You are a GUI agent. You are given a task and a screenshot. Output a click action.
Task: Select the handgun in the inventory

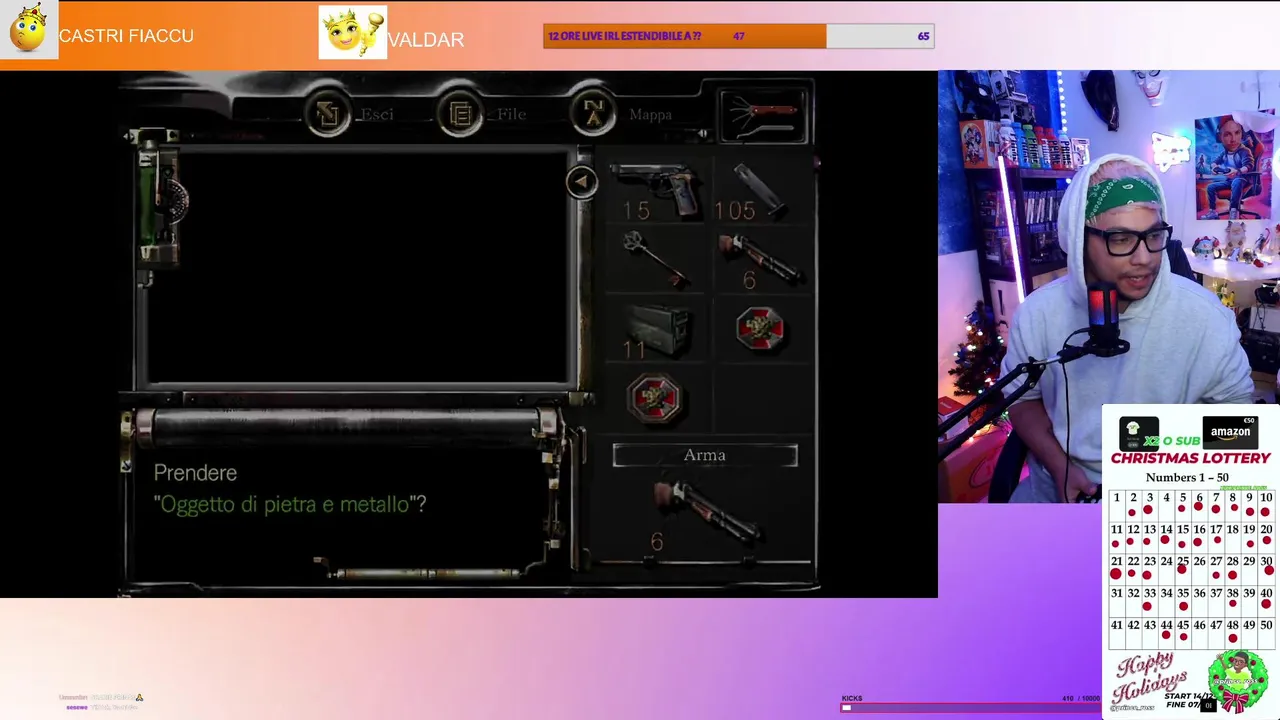pos(656,188)
